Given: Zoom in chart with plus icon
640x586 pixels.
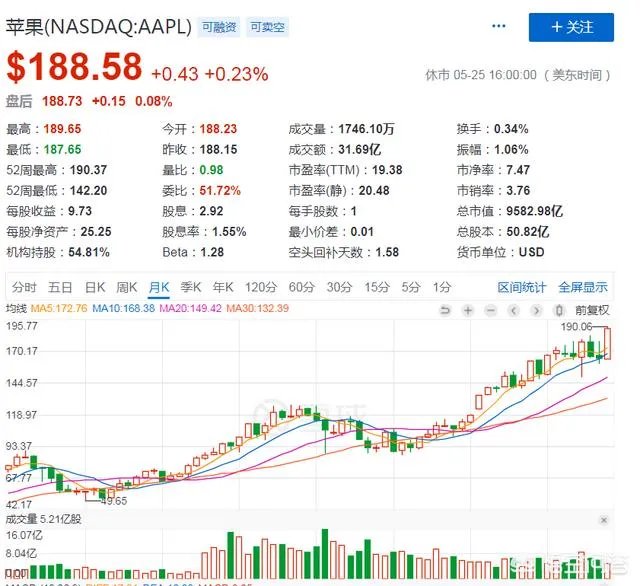Looking at the screenshot, I should tap(468, 311).
